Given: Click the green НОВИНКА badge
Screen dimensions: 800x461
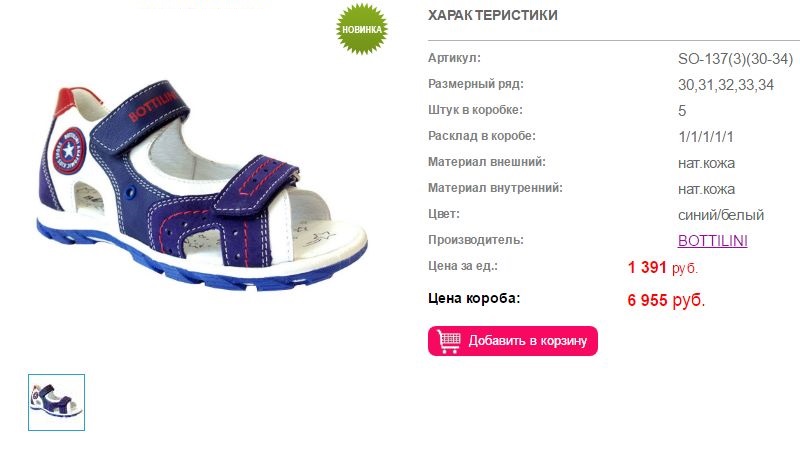Looking at the screenshot, I should click(362, 29).
